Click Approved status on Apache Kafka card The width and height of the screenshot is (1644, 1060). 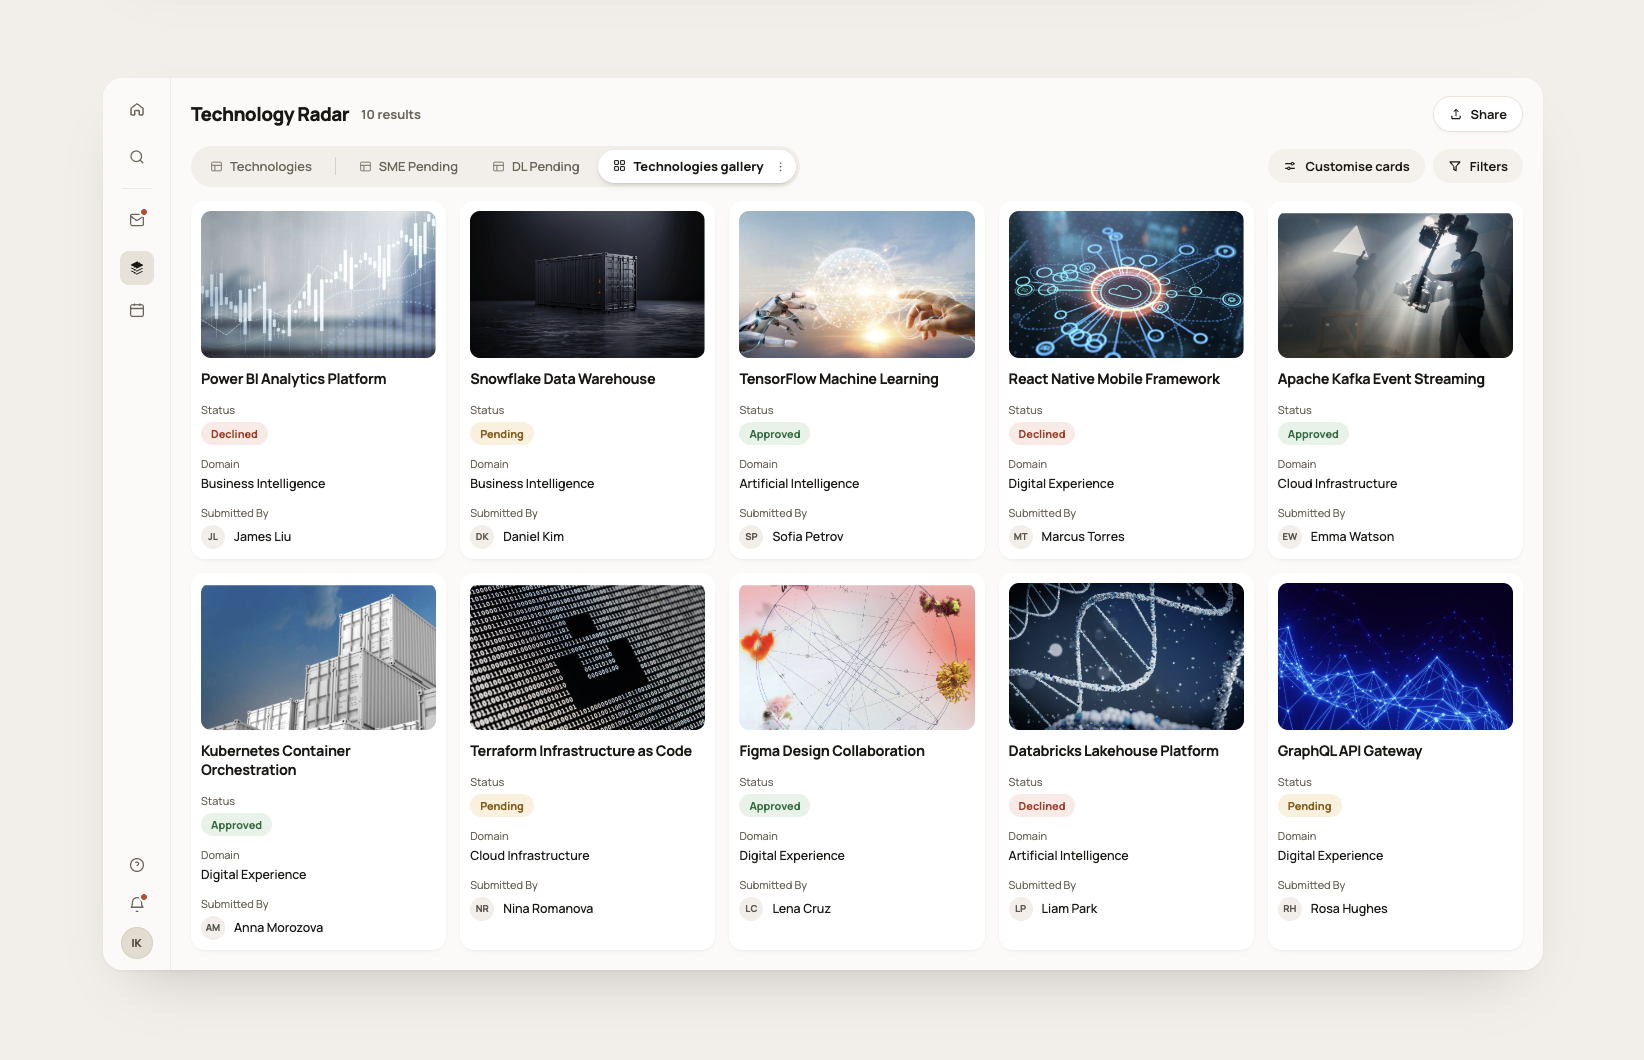point(1313,434)
